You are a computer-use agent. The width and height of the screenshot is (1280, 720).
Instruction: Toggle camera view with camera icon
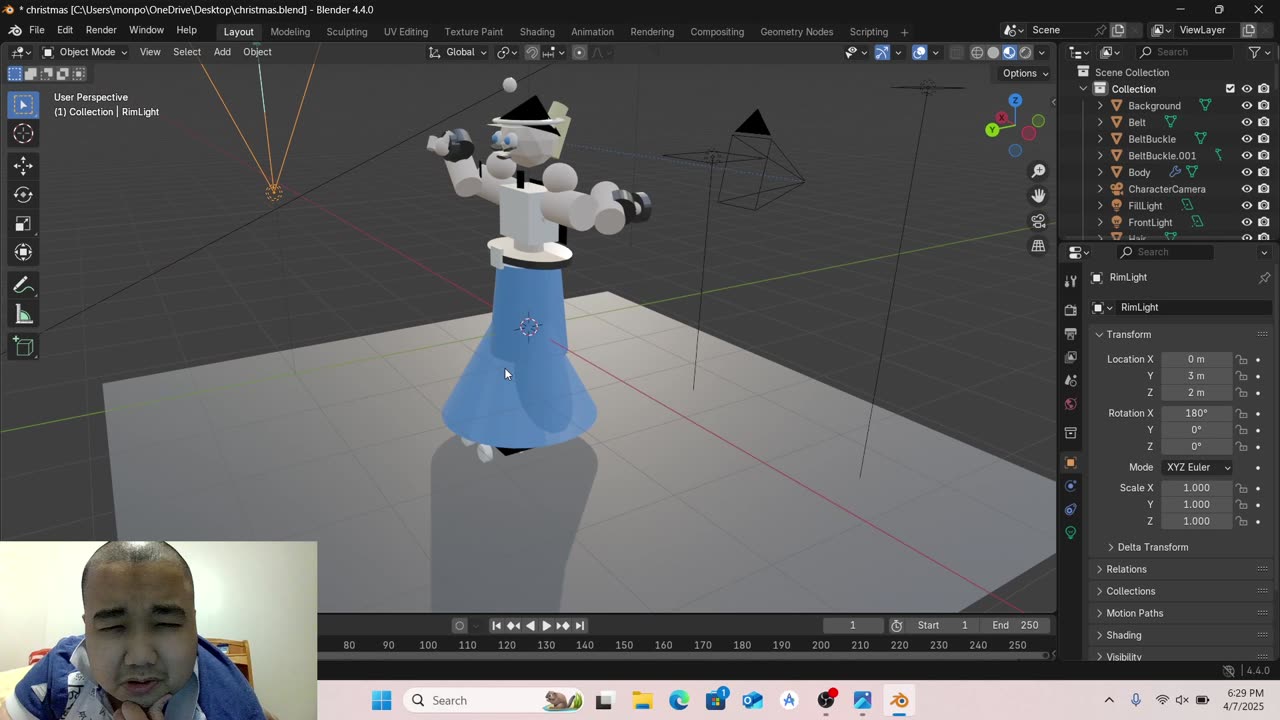(x=1038, y=221)
